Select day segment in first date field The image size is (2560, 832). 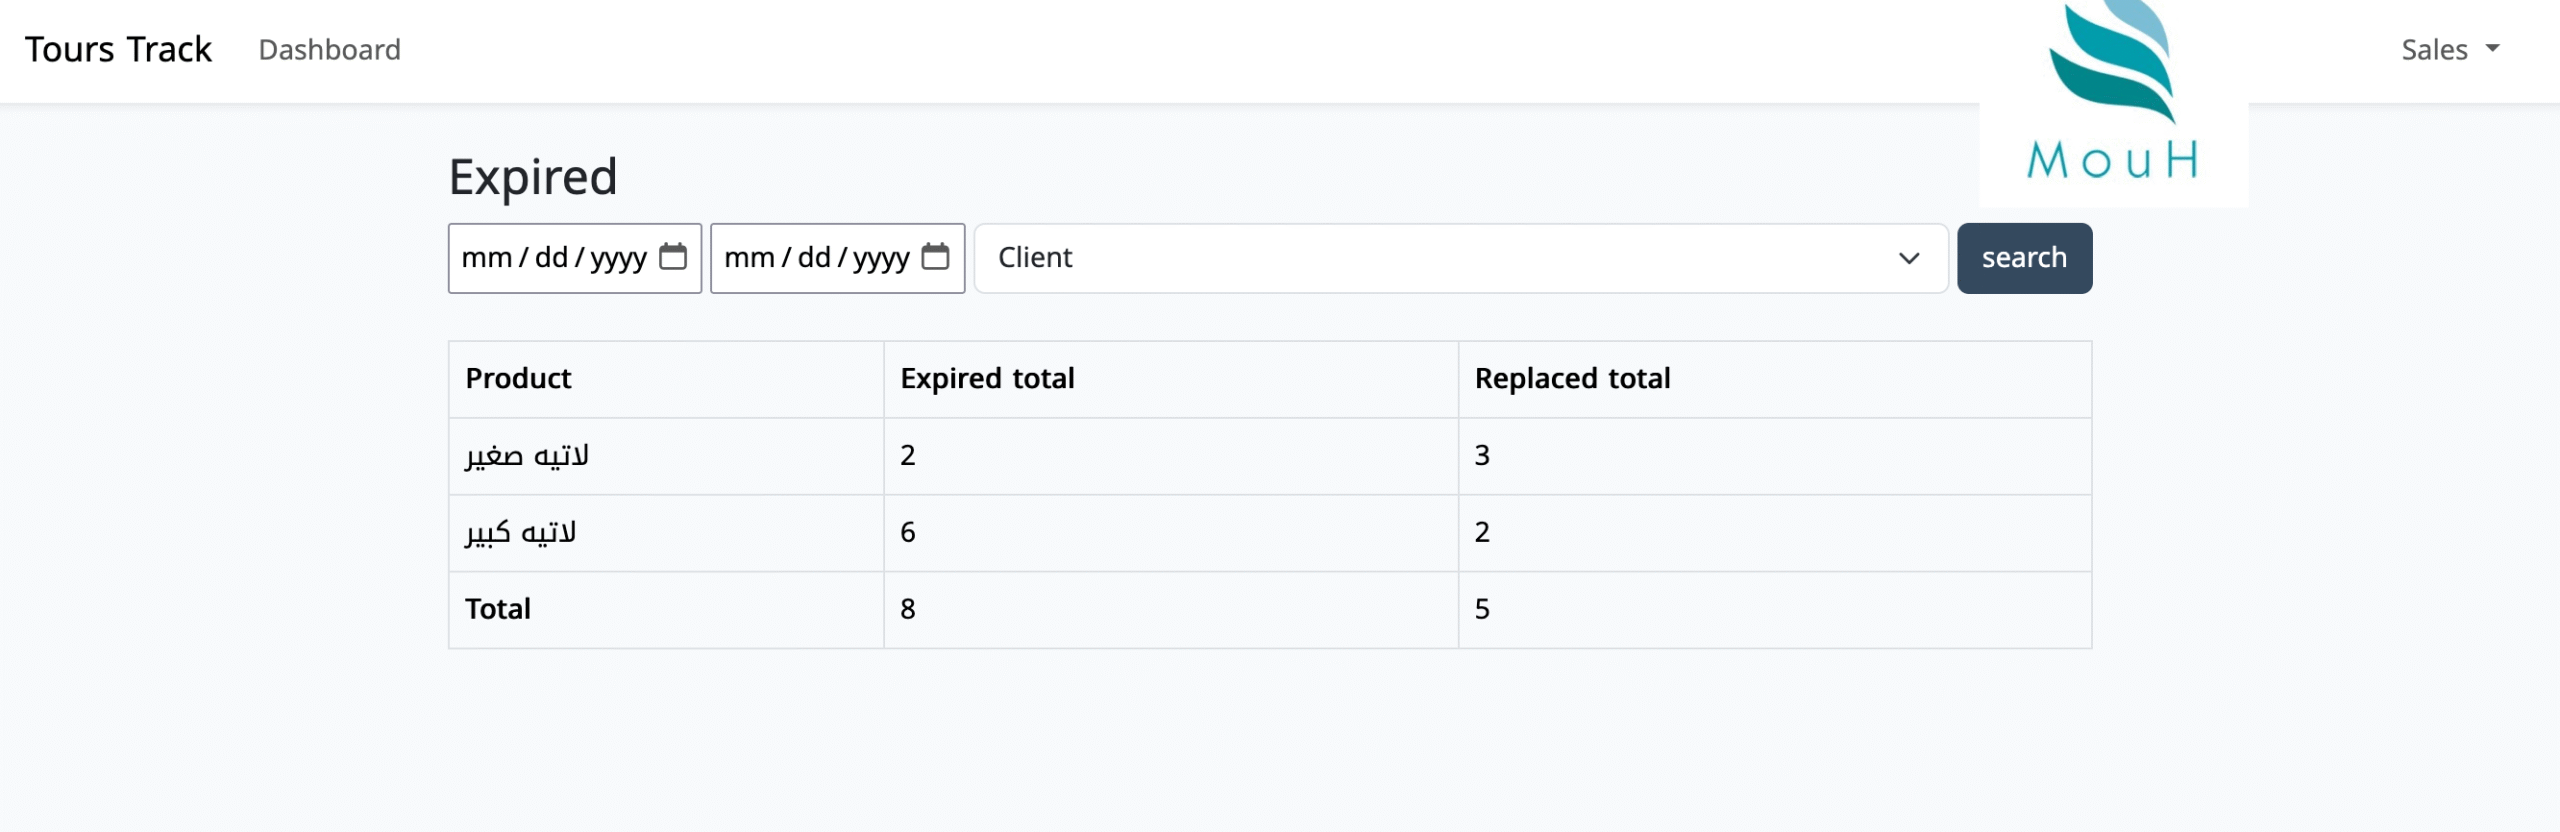click(551, 258)
